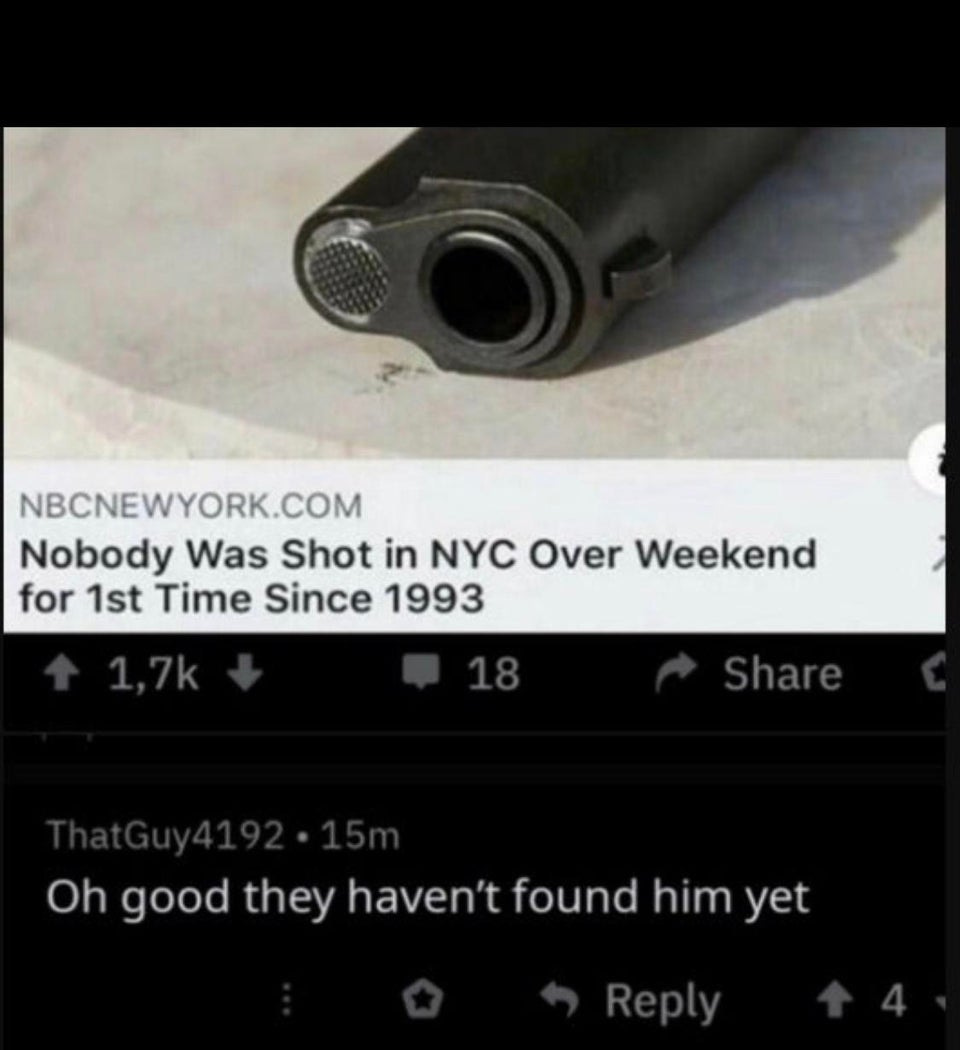Viewport: 960px width, 1050px height.
Task: Open the comment's three-dot options menu
Action: pyautogui.click(x=286, y=1000)
